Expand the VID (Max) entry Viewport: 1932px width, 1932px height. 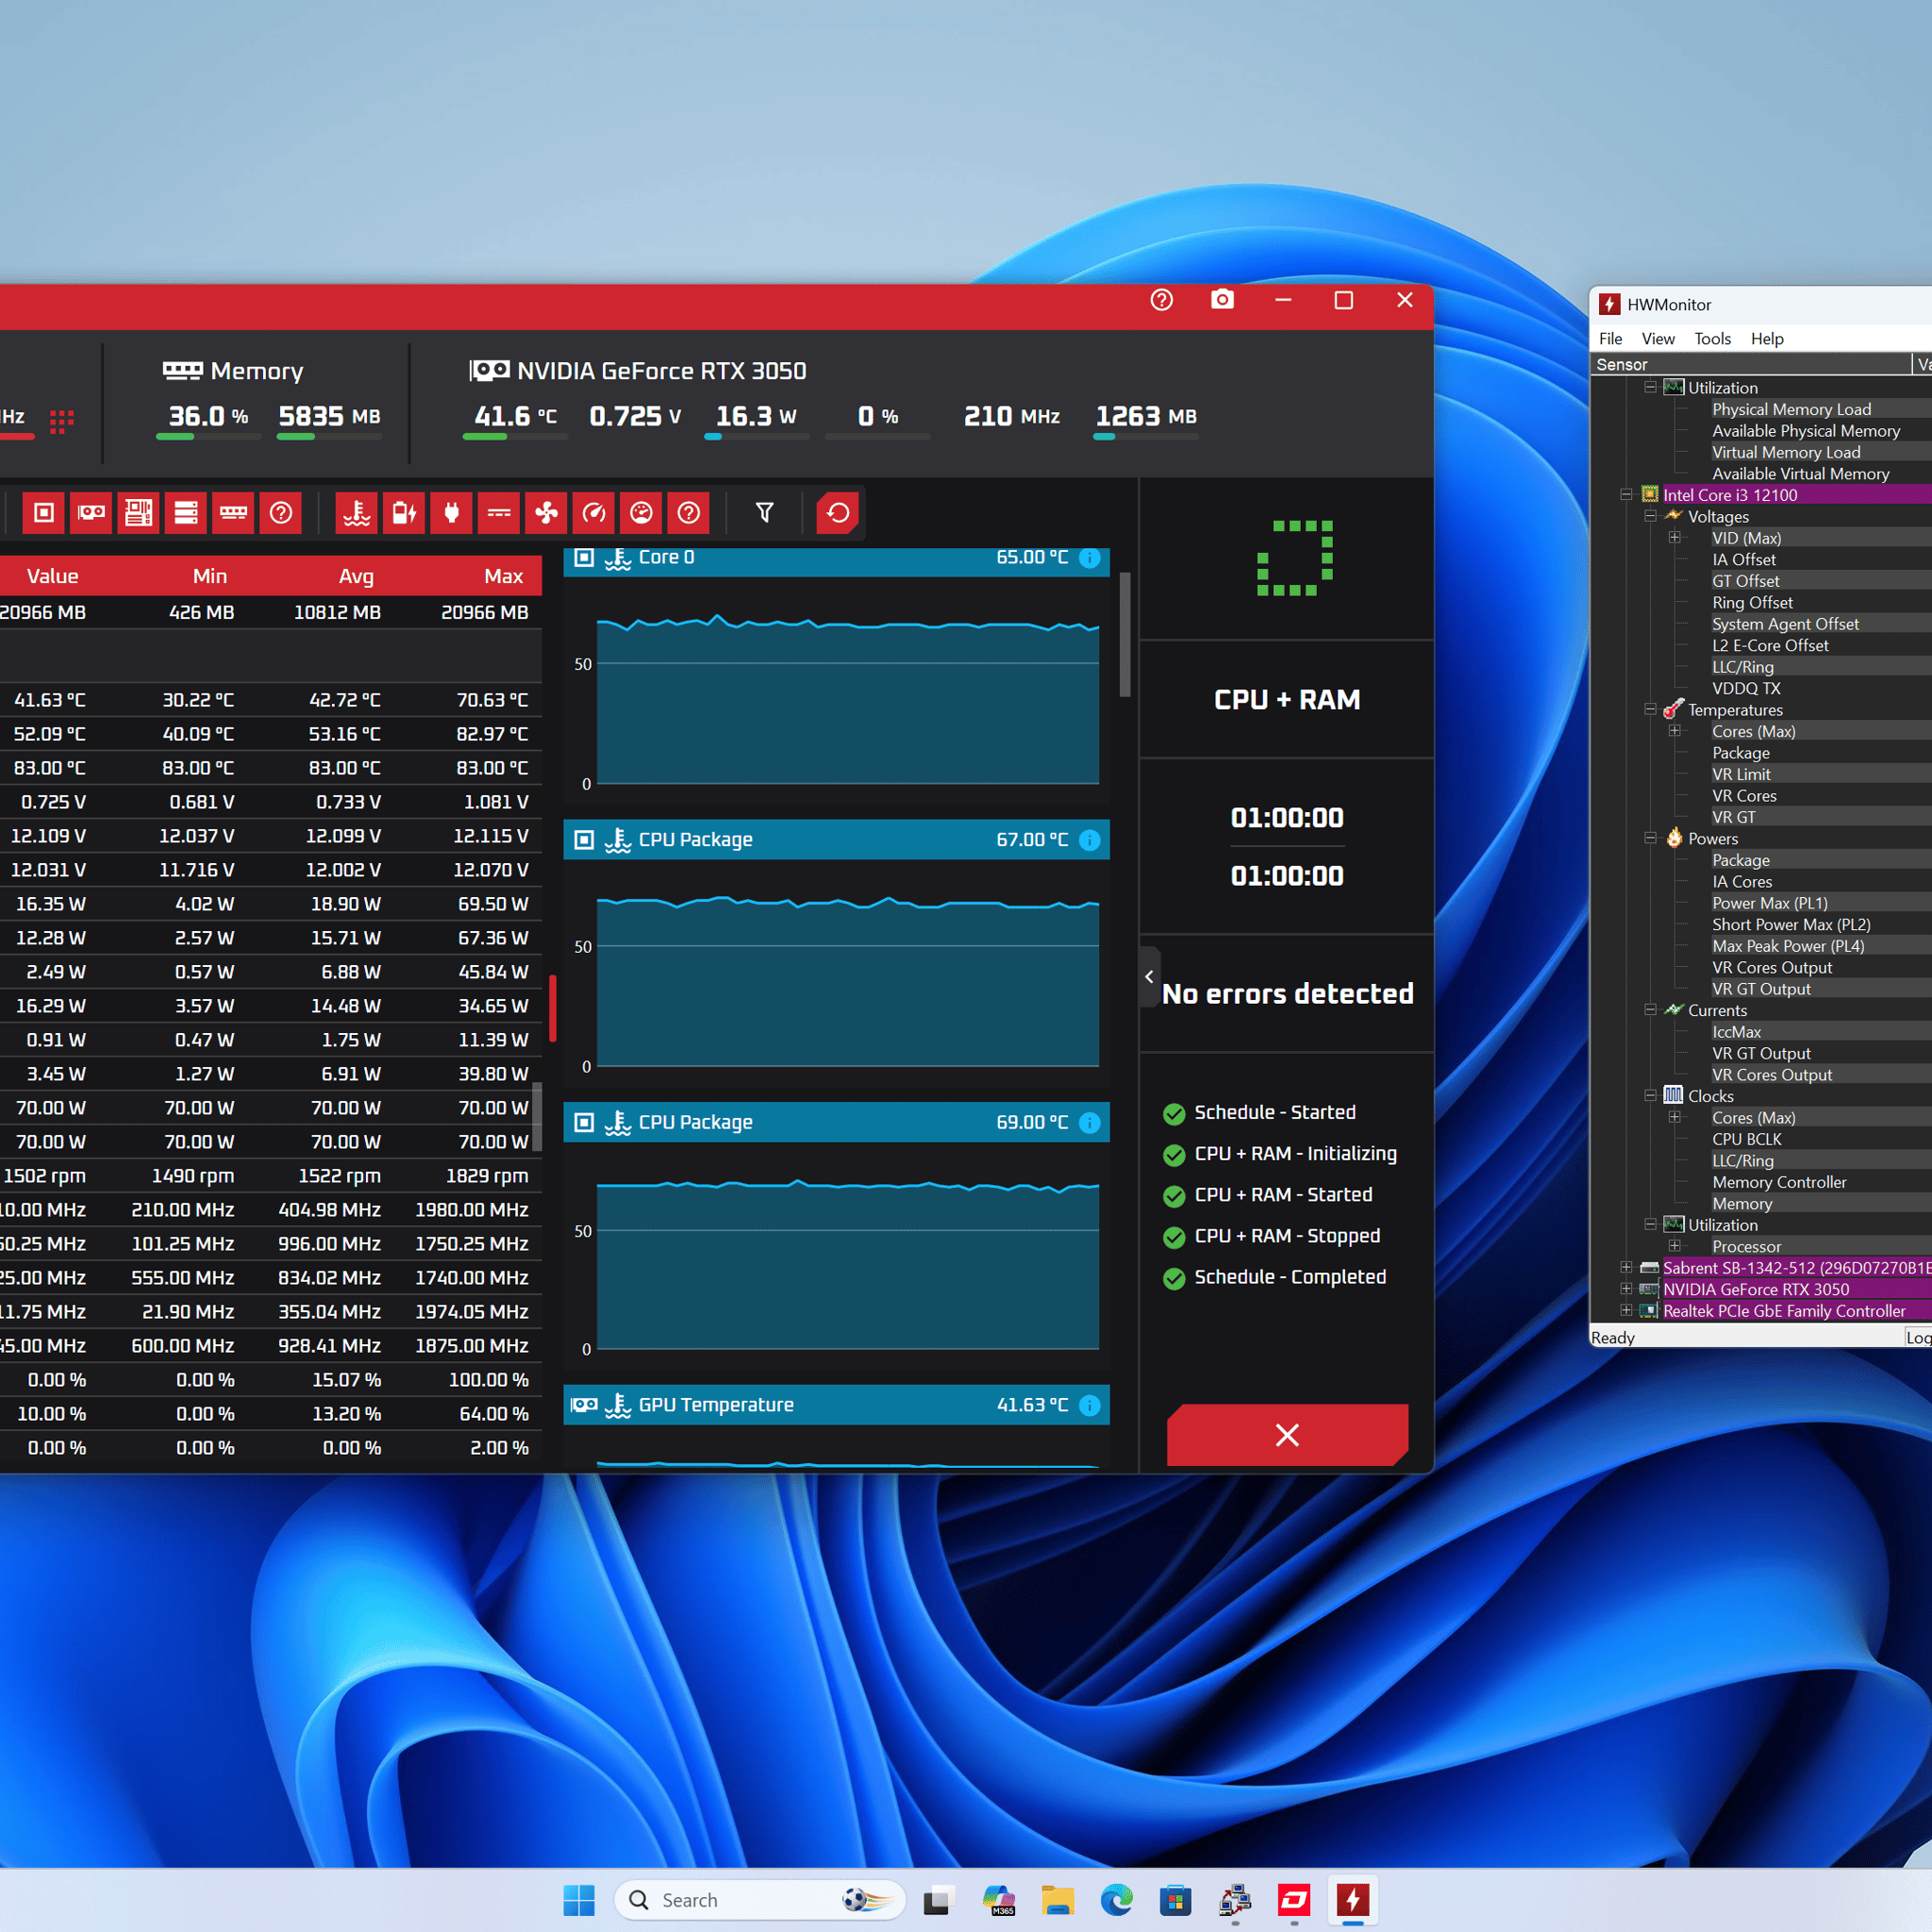(1674, 538)
